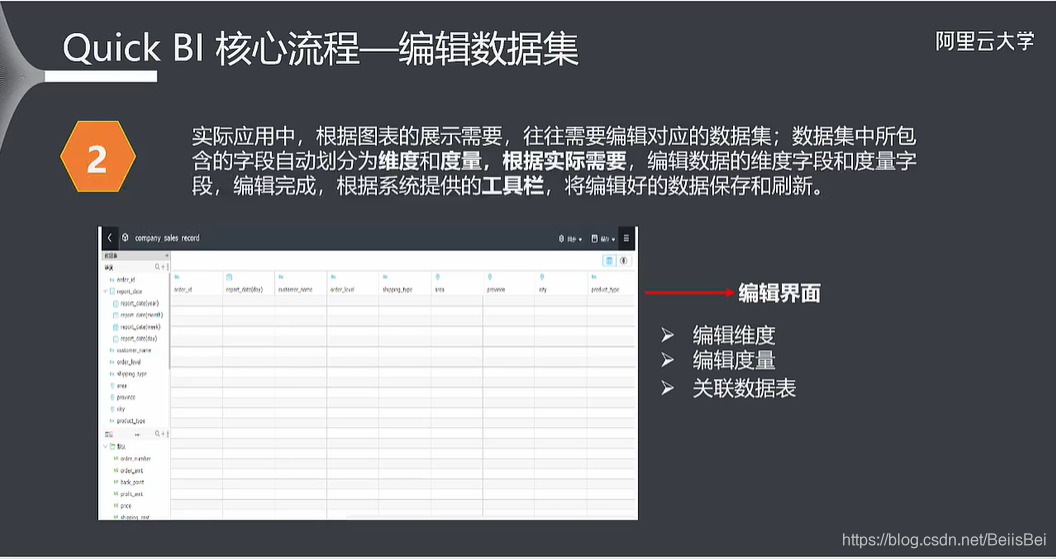The width and height of the screenshot is (1056, 559).
Task: Select order_id in the dimension tree
Action: tap(126, 280)
